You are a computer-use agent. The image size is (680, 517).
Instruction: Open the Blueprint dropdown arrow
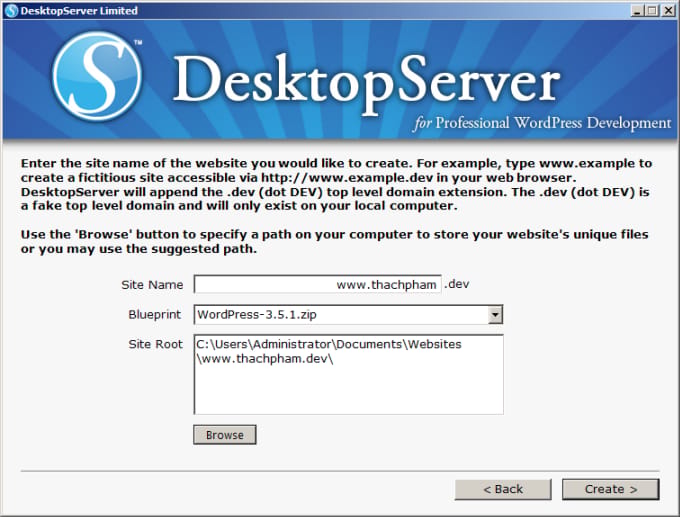495,314
